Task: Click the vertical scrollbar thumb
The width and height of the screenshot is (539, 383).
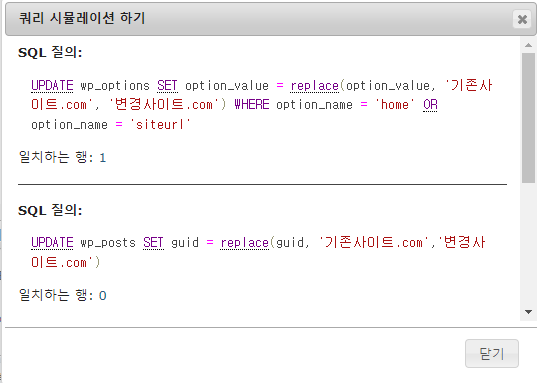Action: point(528,118)
